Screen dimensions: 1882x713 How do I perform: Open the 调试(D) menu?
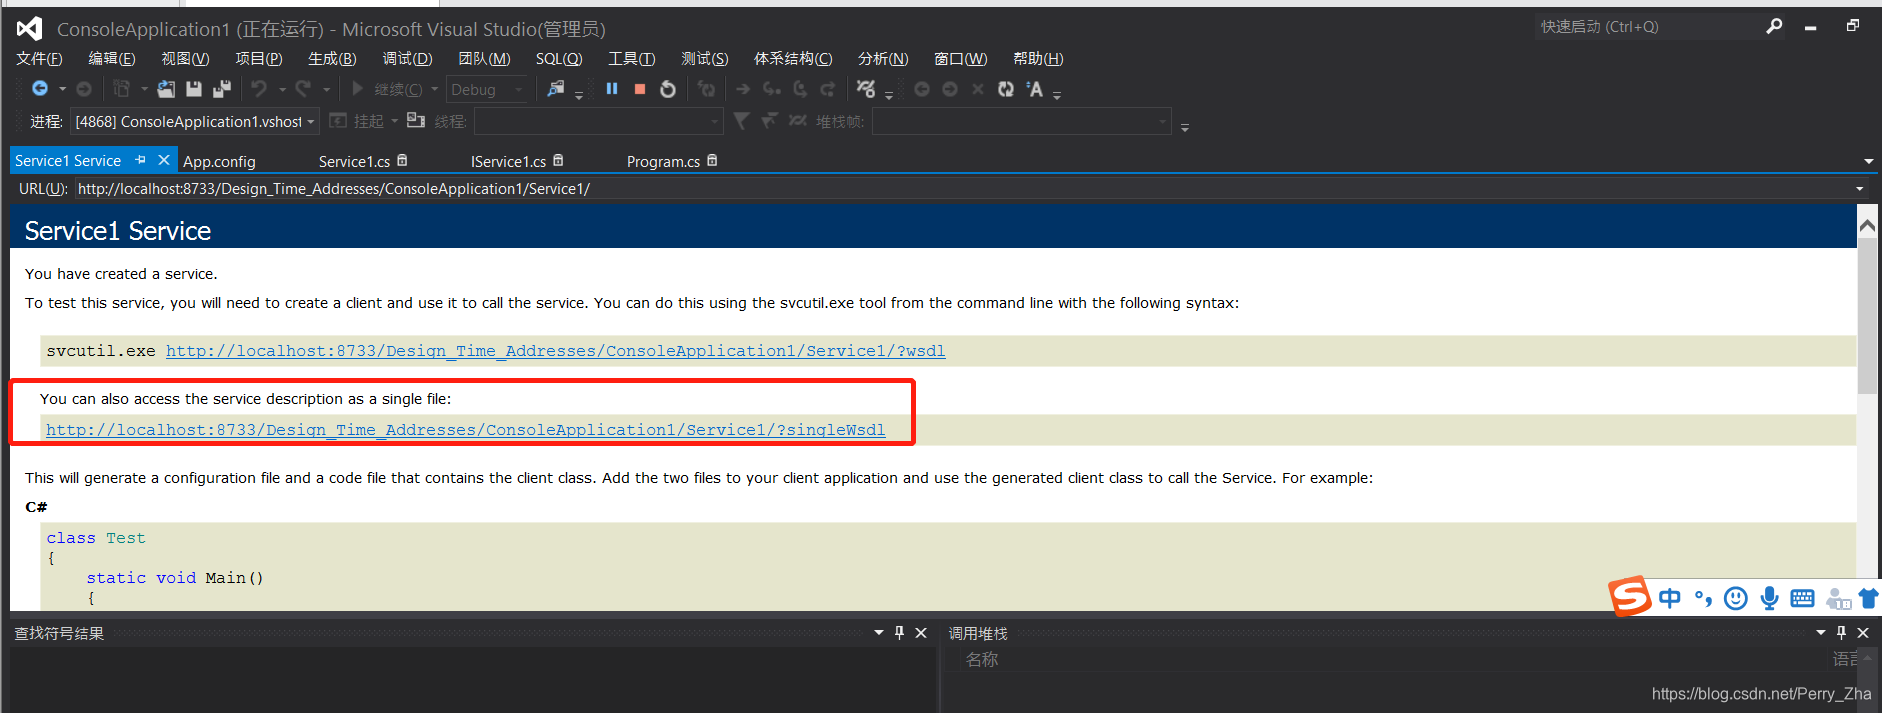click(x=407, y=59)
